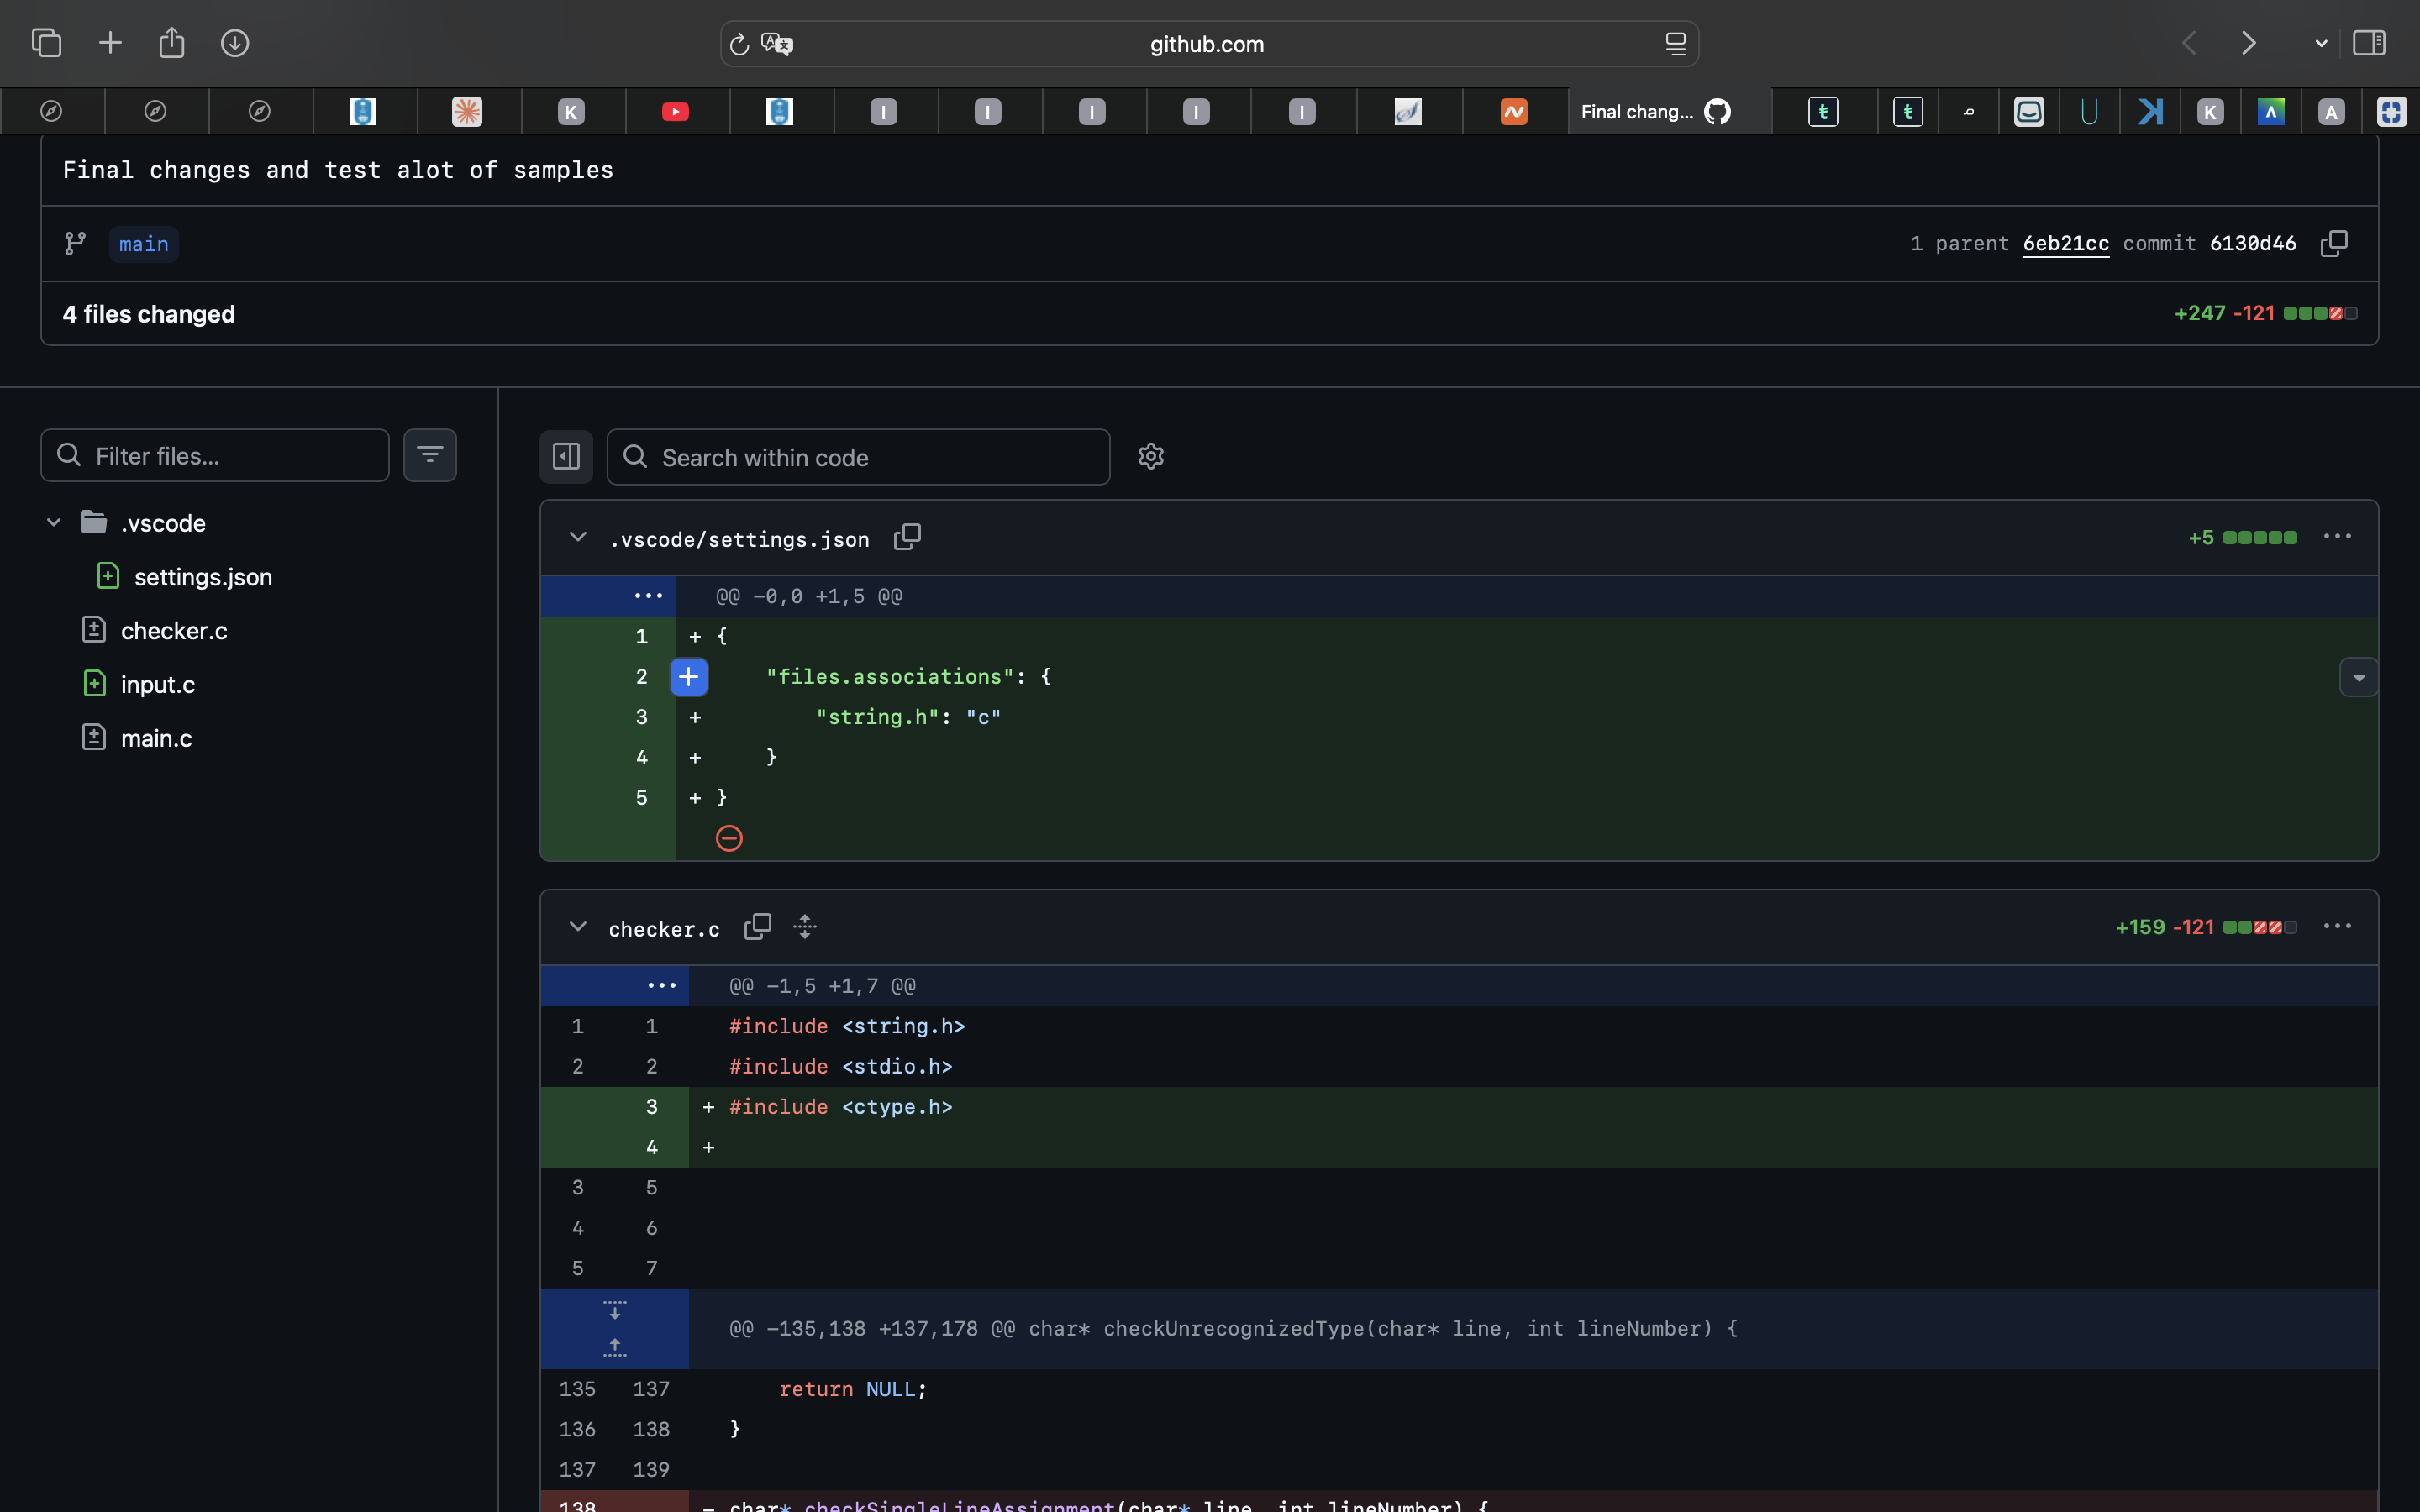Expand lines up in checker.c hunk
The image size is (2420, 1512).
pyautogui.click(x=615, y=1348)
